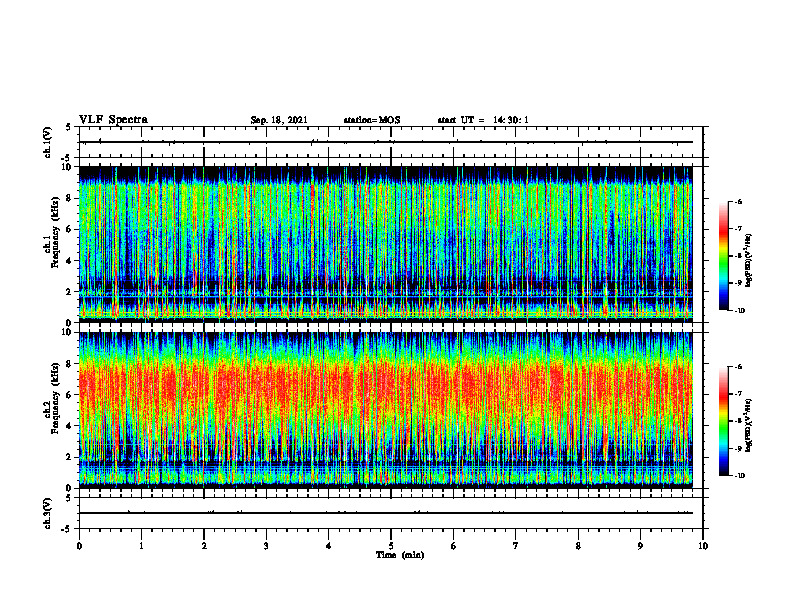The height and width of the screenshot is (612, 792).
Task: Click the ch.2 spectrogram panel
Action: click(386, 410)
